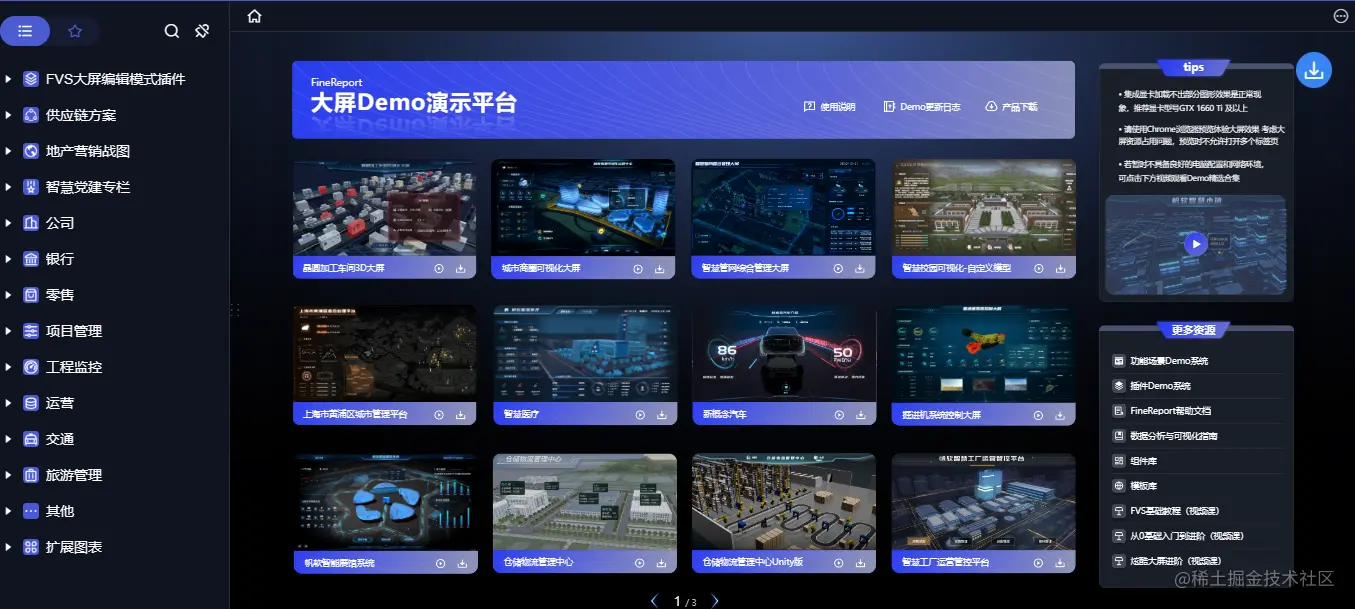Switch to the favorites star view
Image resolution: width=1355 pixels, height=609 pixels.
tap(75, 31)
